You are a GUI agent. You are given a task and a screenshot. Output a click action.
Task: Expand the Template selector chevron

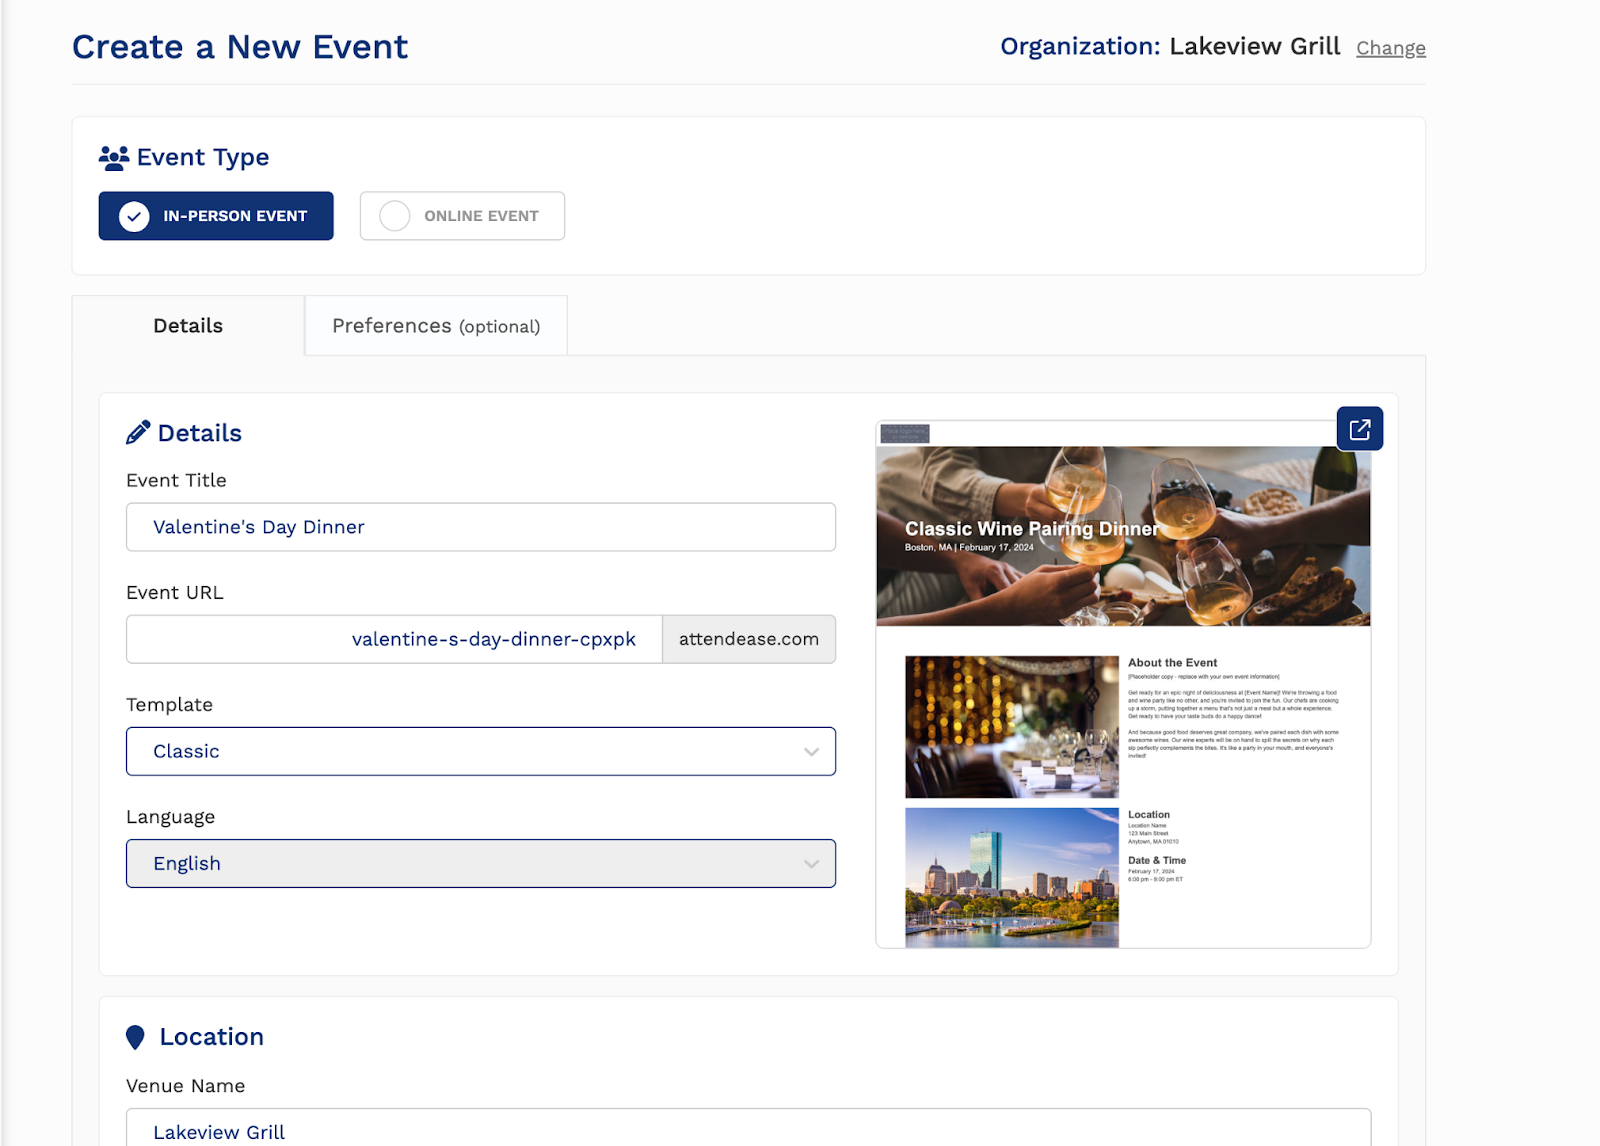812,751
